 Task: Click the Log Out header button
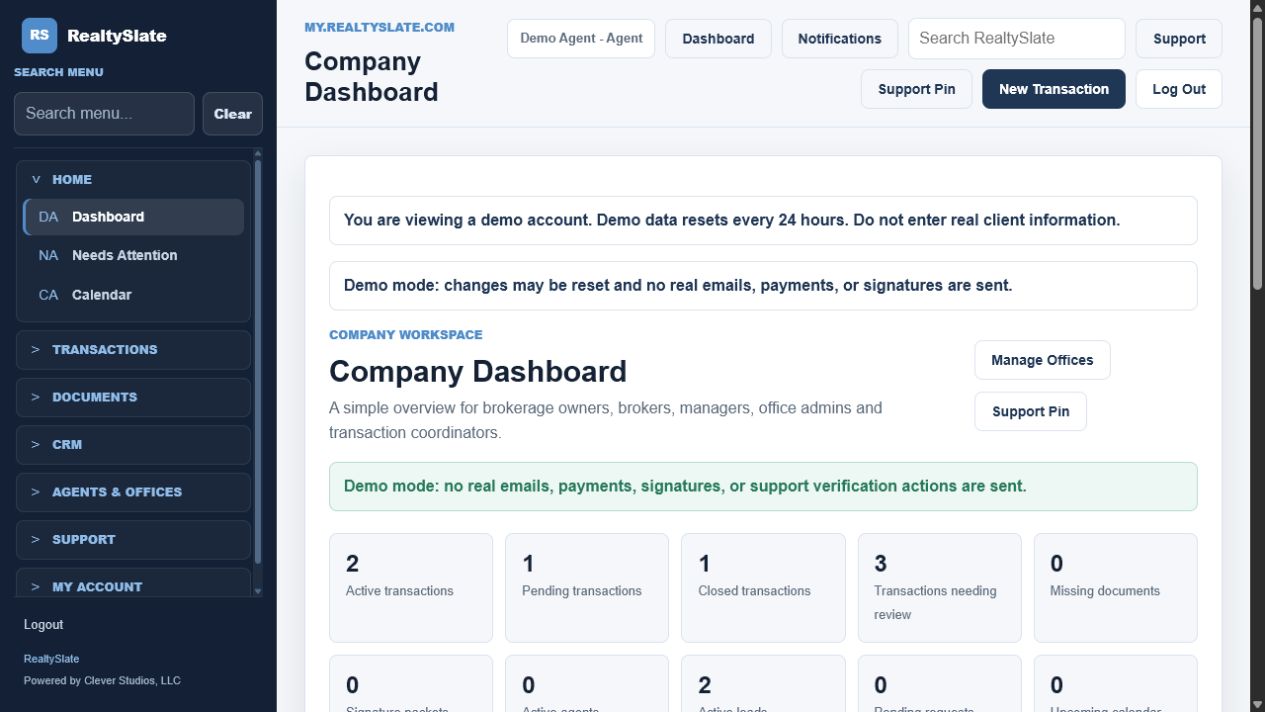(x=1179, y=89)
